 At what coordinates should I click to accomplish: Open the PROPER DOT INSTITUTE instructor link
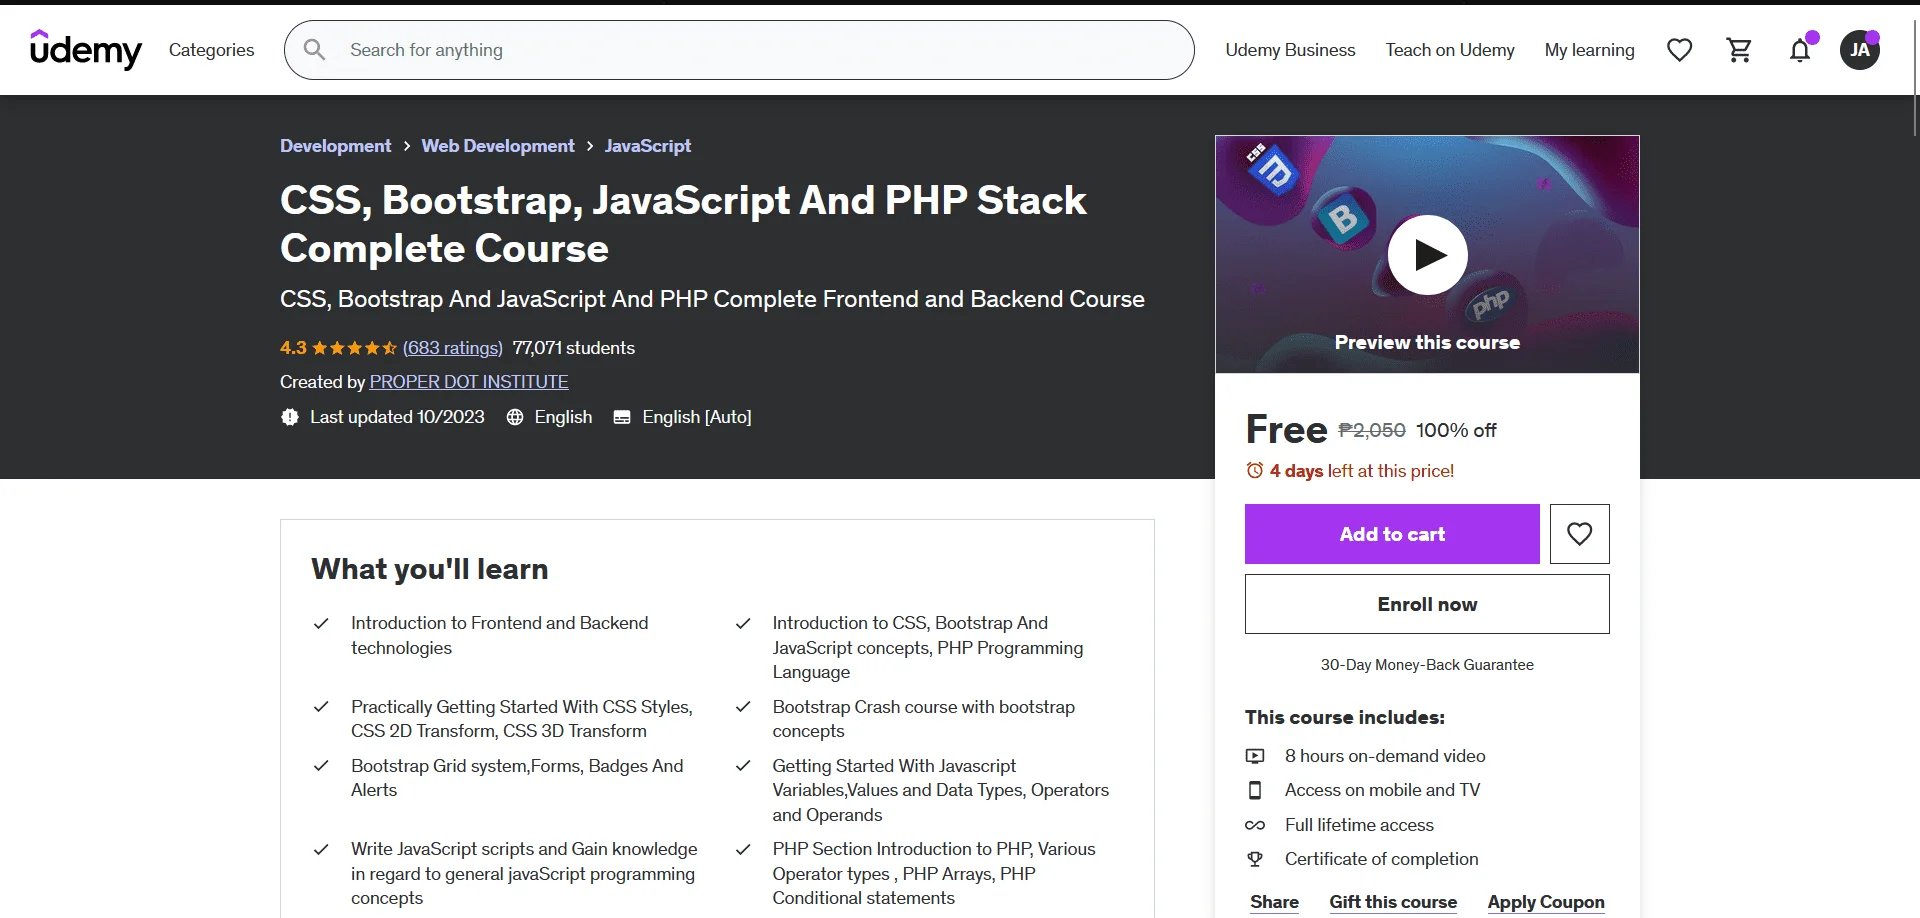[x=469, y=382]
